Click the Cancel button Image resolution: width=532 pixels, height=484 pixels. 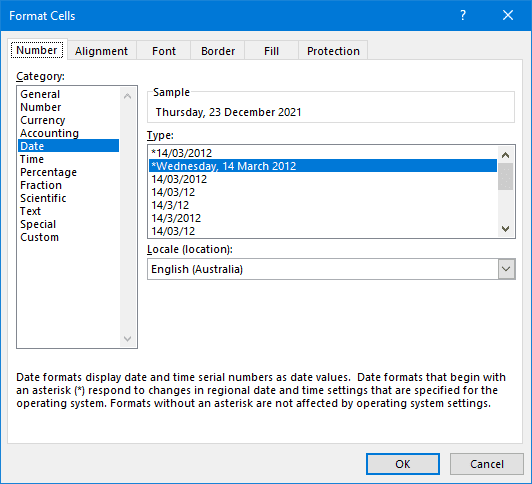487,464
